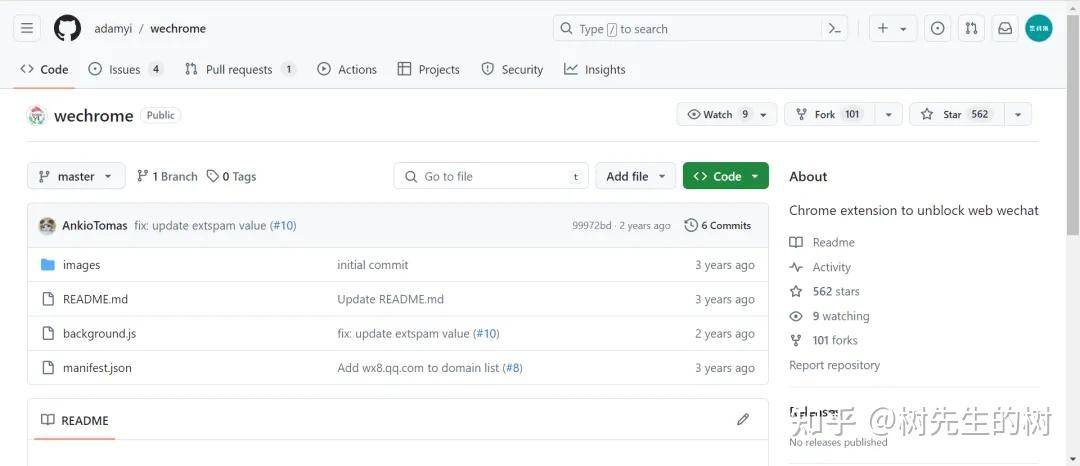
Task: Open the user profile avatar menu
Action: pos(1039,28)
